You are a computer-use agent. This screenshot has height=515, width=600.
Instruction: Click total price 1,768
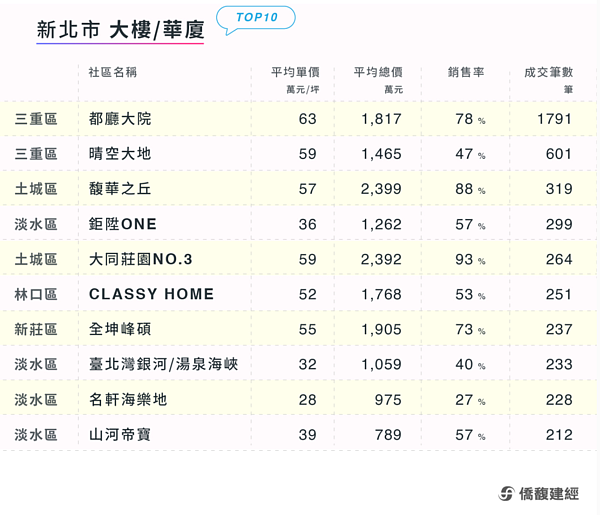click(382, 294)
